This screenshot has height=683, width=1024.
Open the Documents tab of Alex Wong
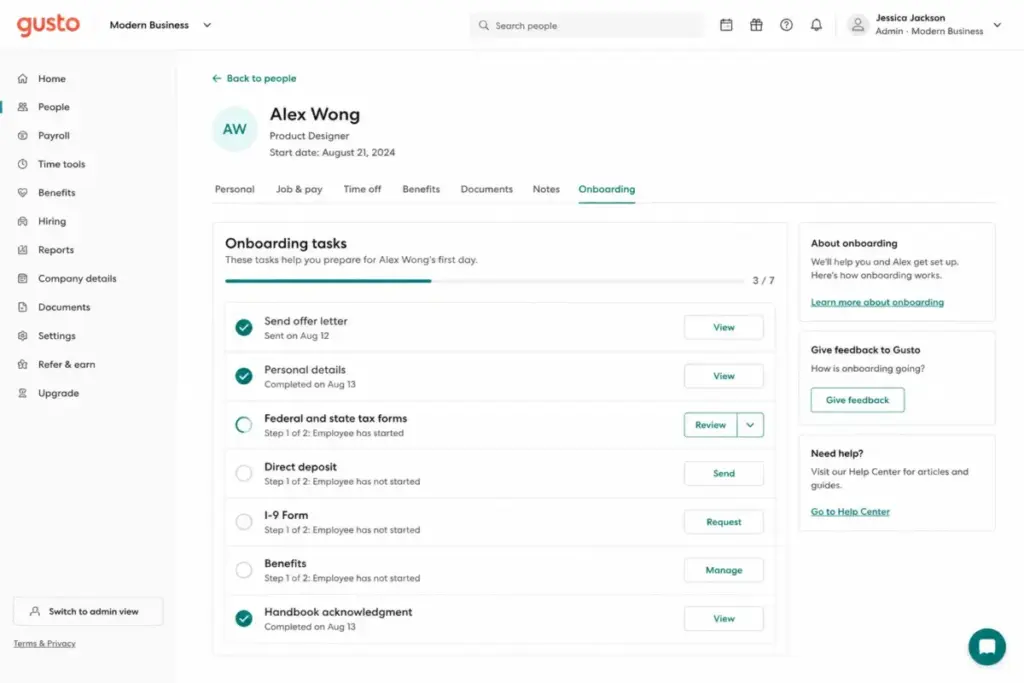[487, 189]
